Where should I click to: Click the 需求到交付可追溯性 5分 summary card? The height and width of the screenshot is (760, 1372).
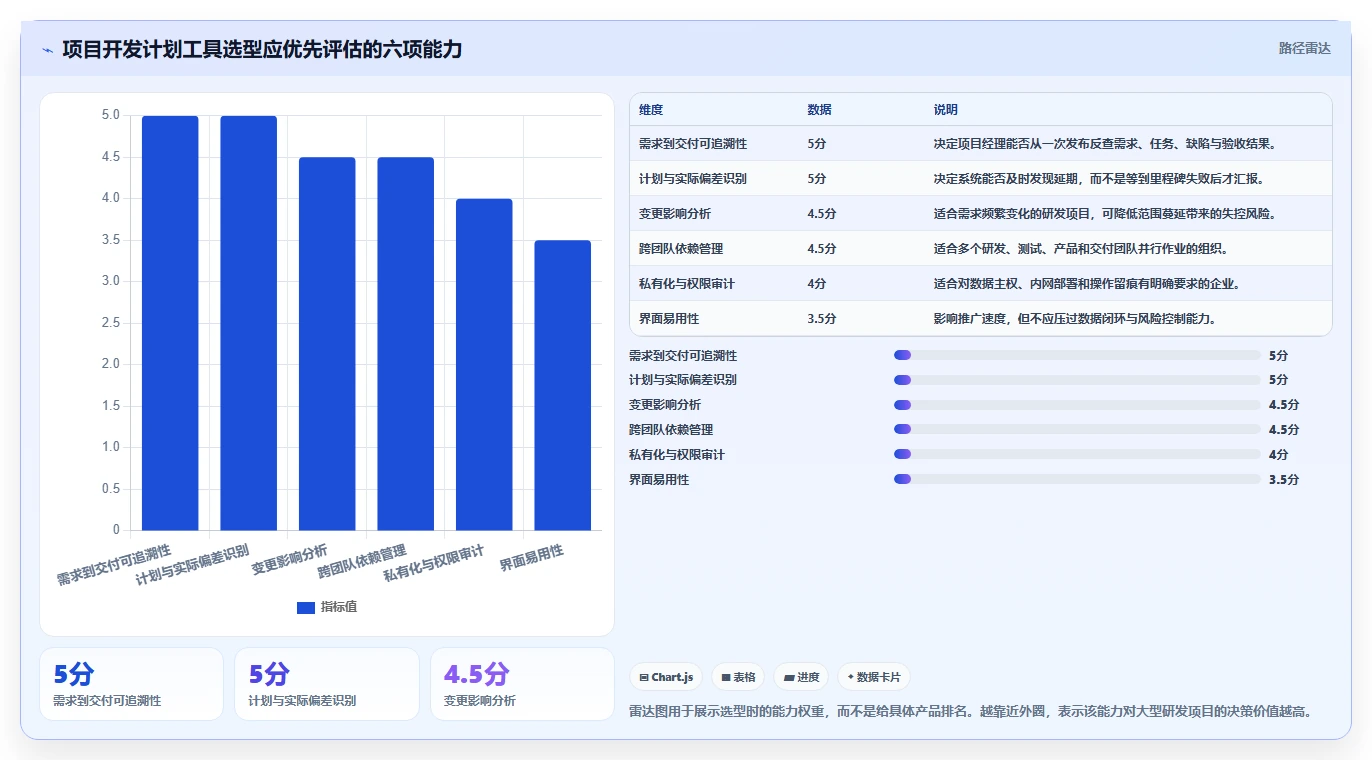coord(131,684)
